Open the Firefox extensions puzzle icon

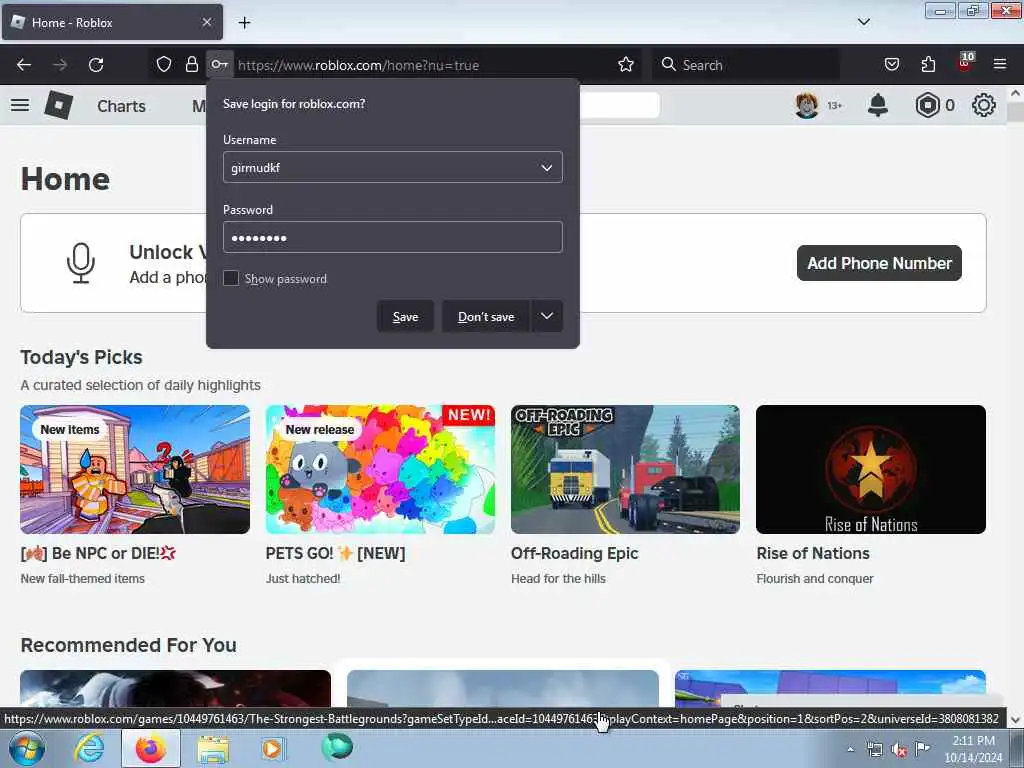pyautogui.click(x=928, y=64)
